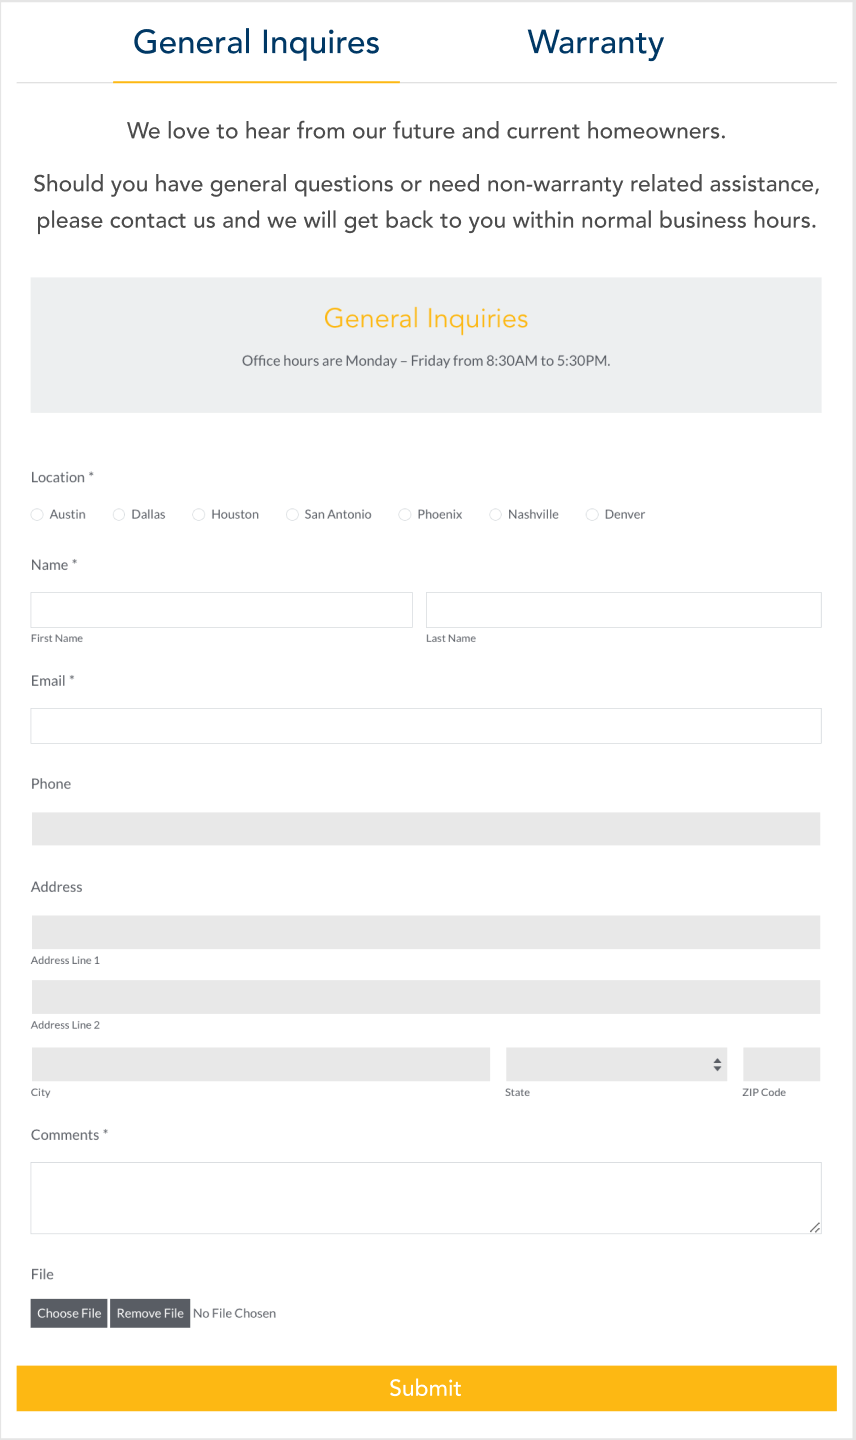The image size is (856, 1440).
Task: Choose Dallas as the location
Action: click(119, 515)
